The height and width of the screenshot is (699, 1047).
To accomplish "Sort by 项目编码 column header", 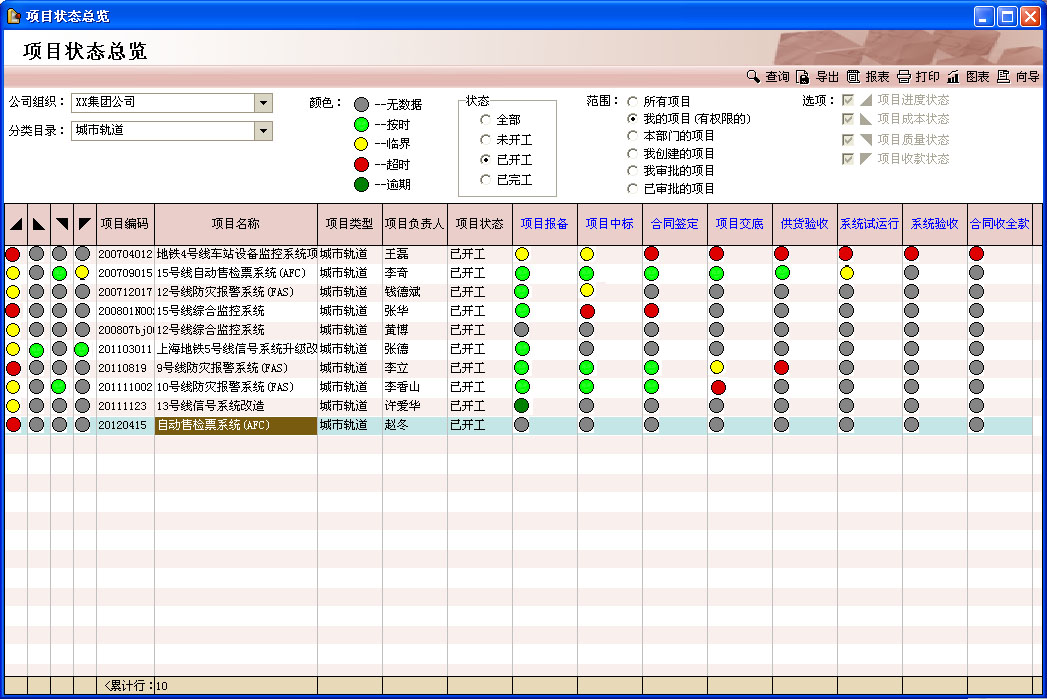I will (125, 224).
